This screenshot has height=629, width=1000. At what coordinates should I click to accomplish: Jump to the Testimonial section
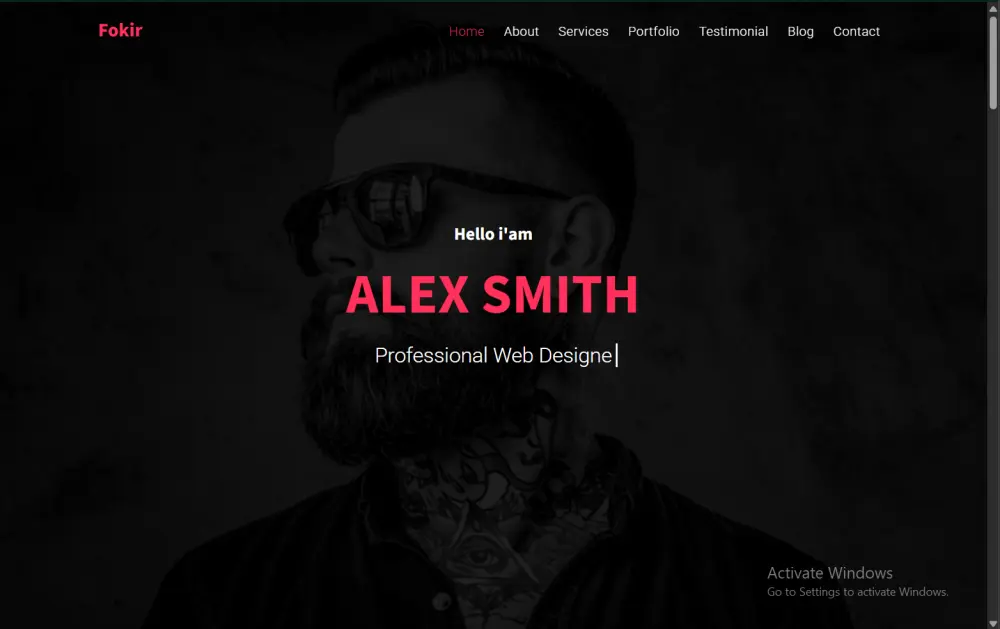pos(733,31)
